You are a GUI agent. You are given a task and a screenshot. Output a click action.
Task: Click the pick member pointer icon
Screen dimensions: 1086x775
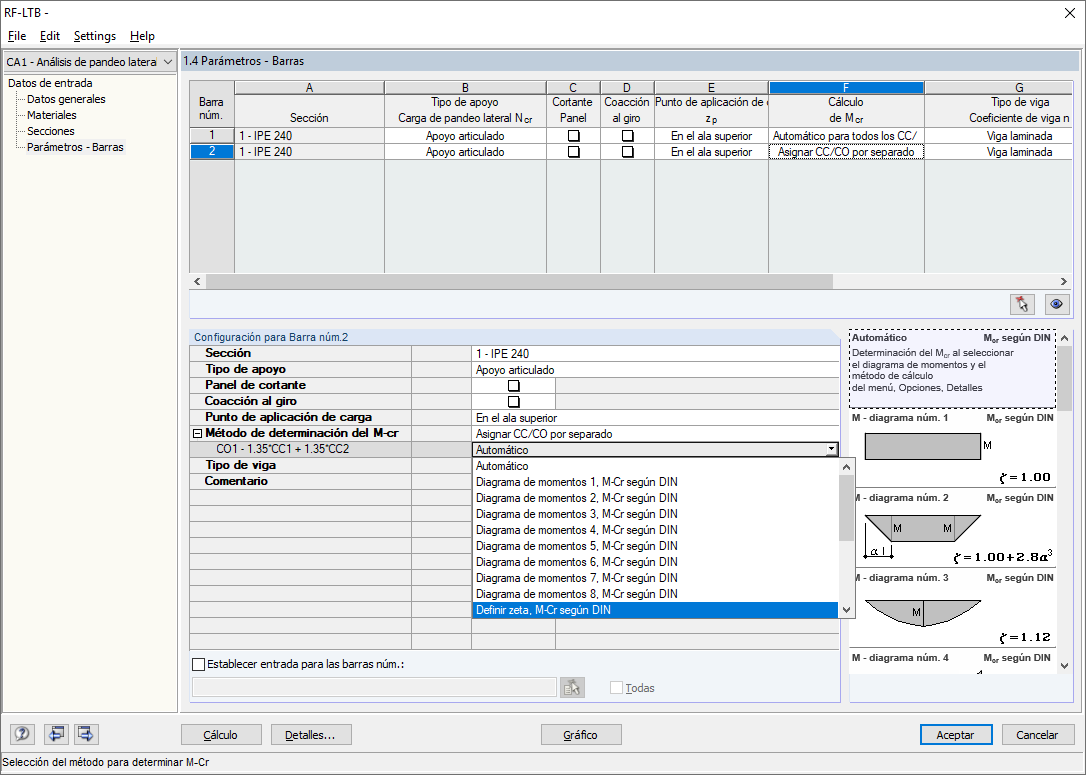point(1022,304)
